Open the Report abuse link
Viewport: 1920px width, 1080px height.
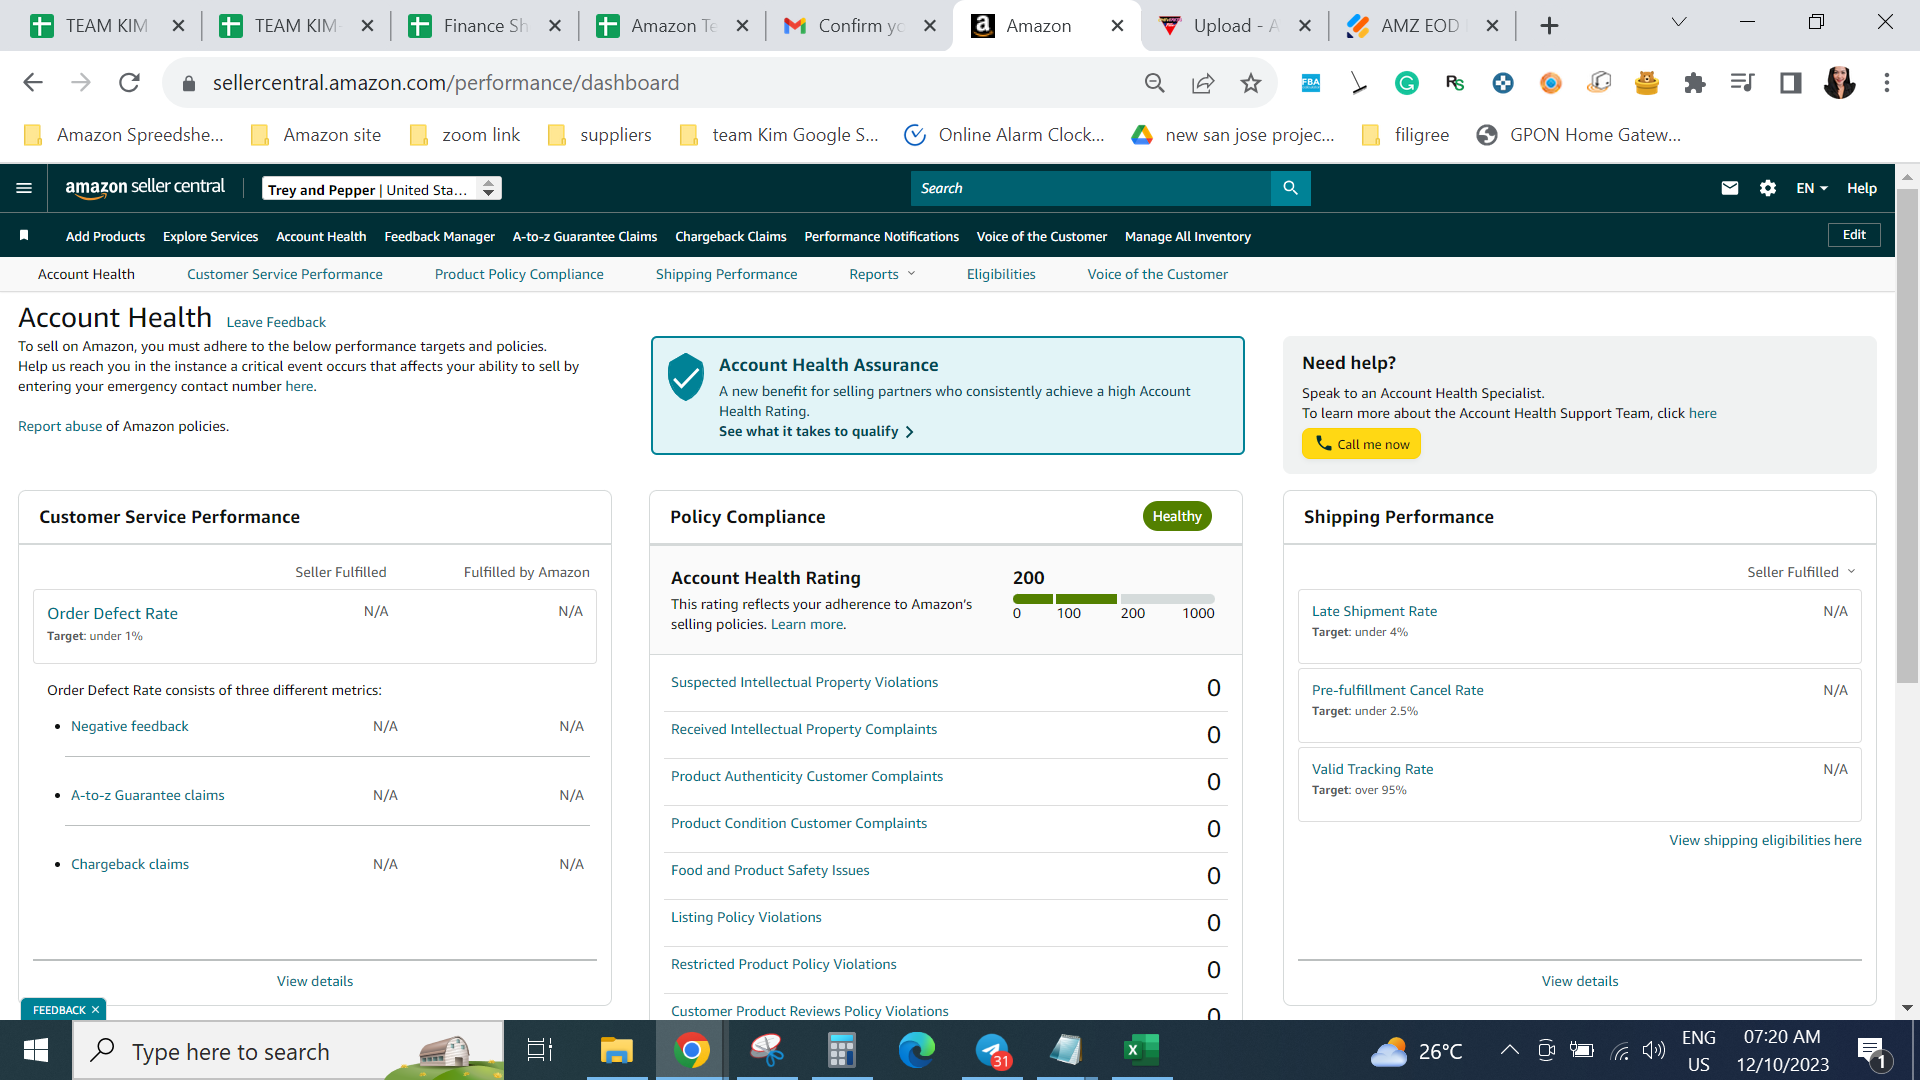60,426
